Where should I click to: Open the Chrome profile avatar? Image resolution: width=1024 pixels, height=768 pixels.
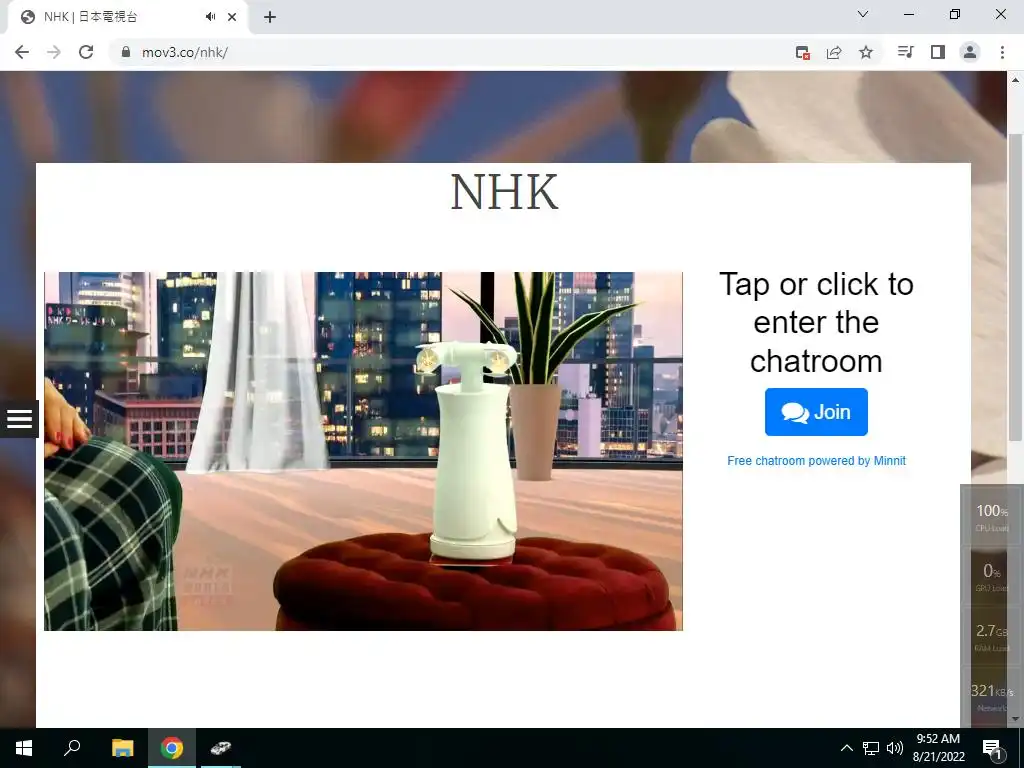tap(970, 52)
